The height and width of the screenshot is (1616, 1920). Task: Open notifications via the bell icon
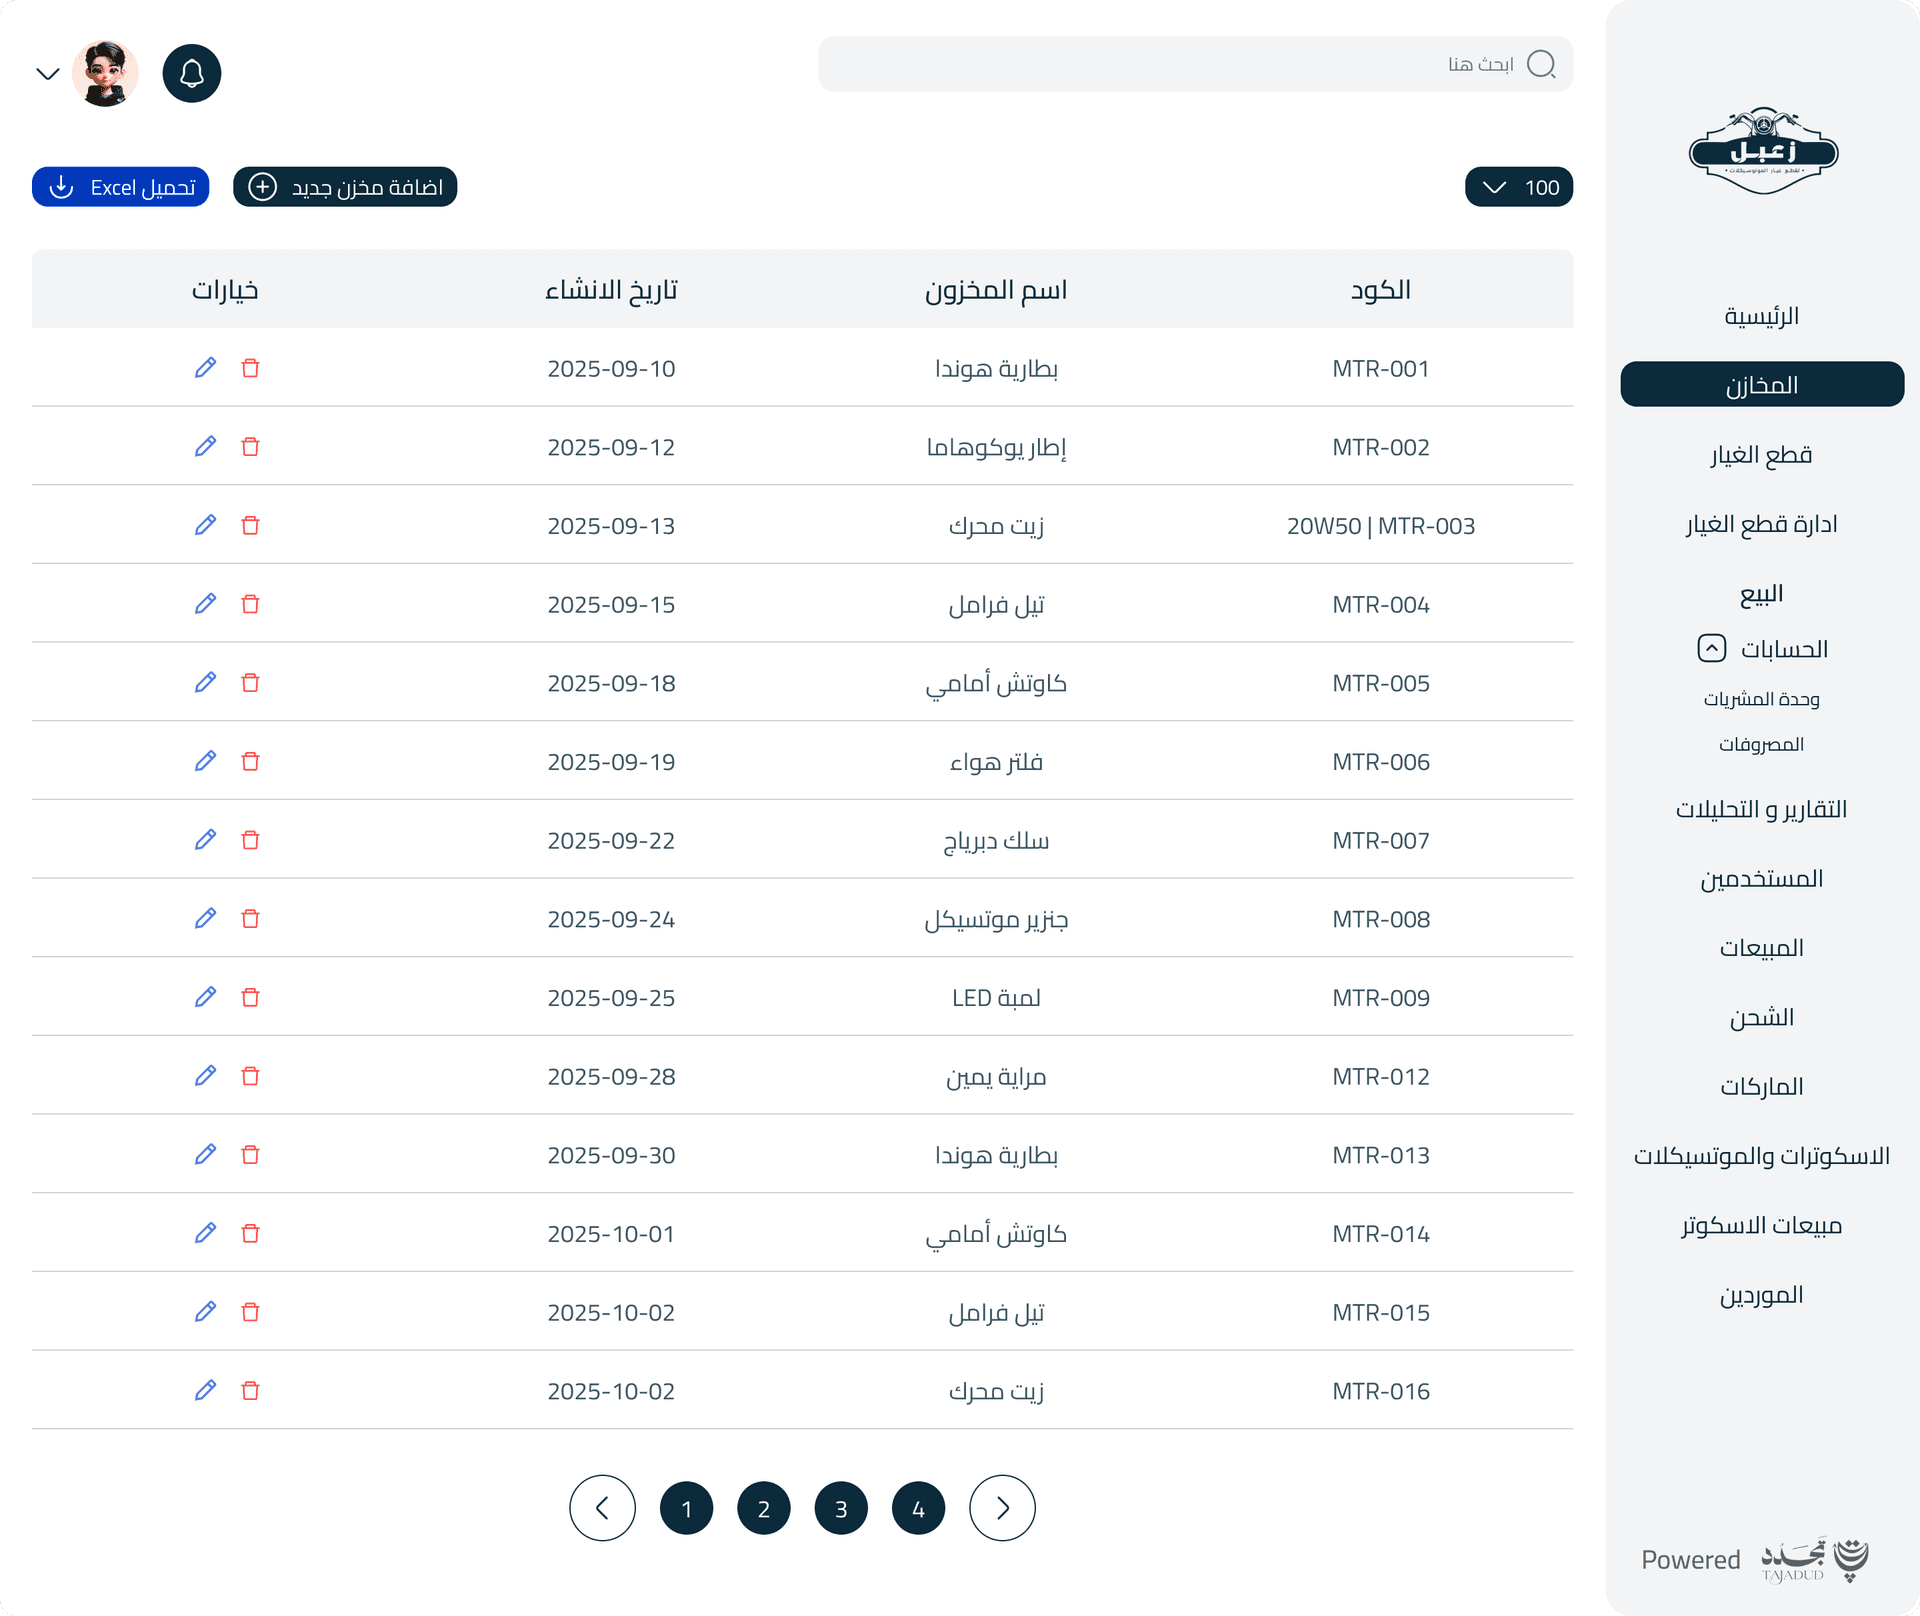pyautogui.click(x=191, y=72)
